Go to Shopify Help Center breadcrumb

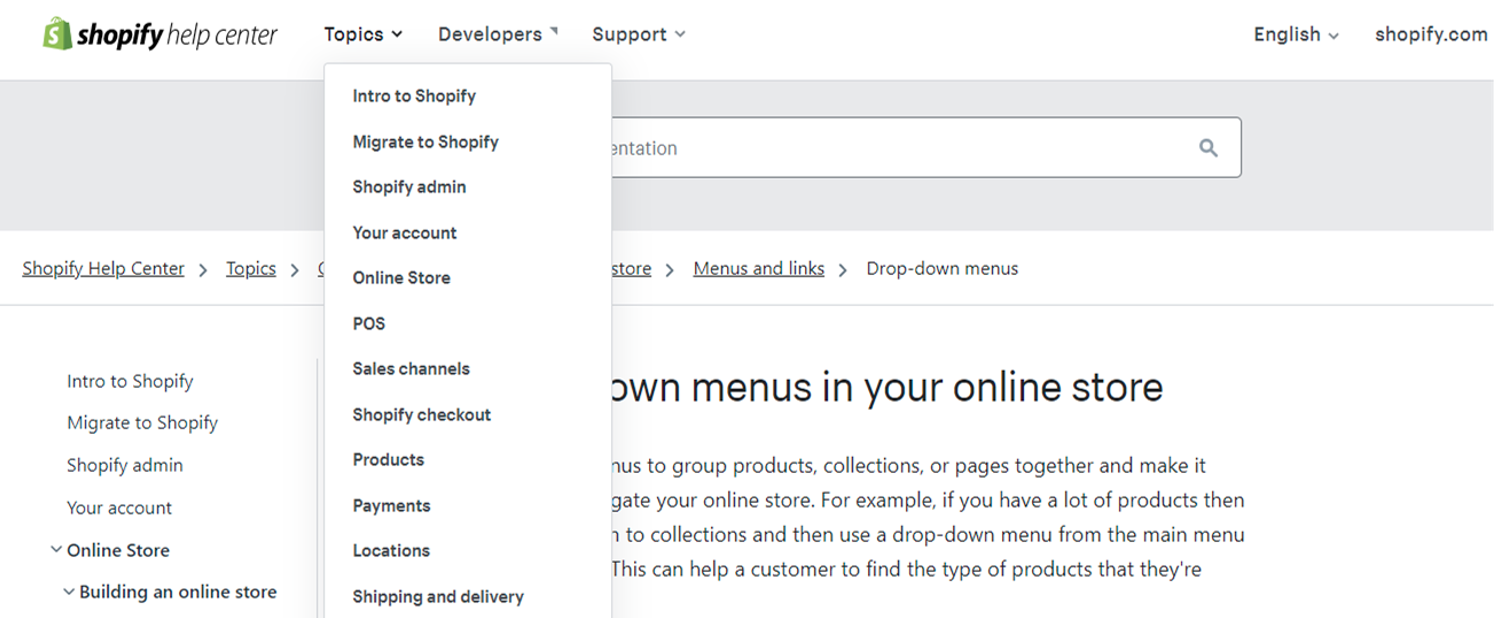[103, 269]
